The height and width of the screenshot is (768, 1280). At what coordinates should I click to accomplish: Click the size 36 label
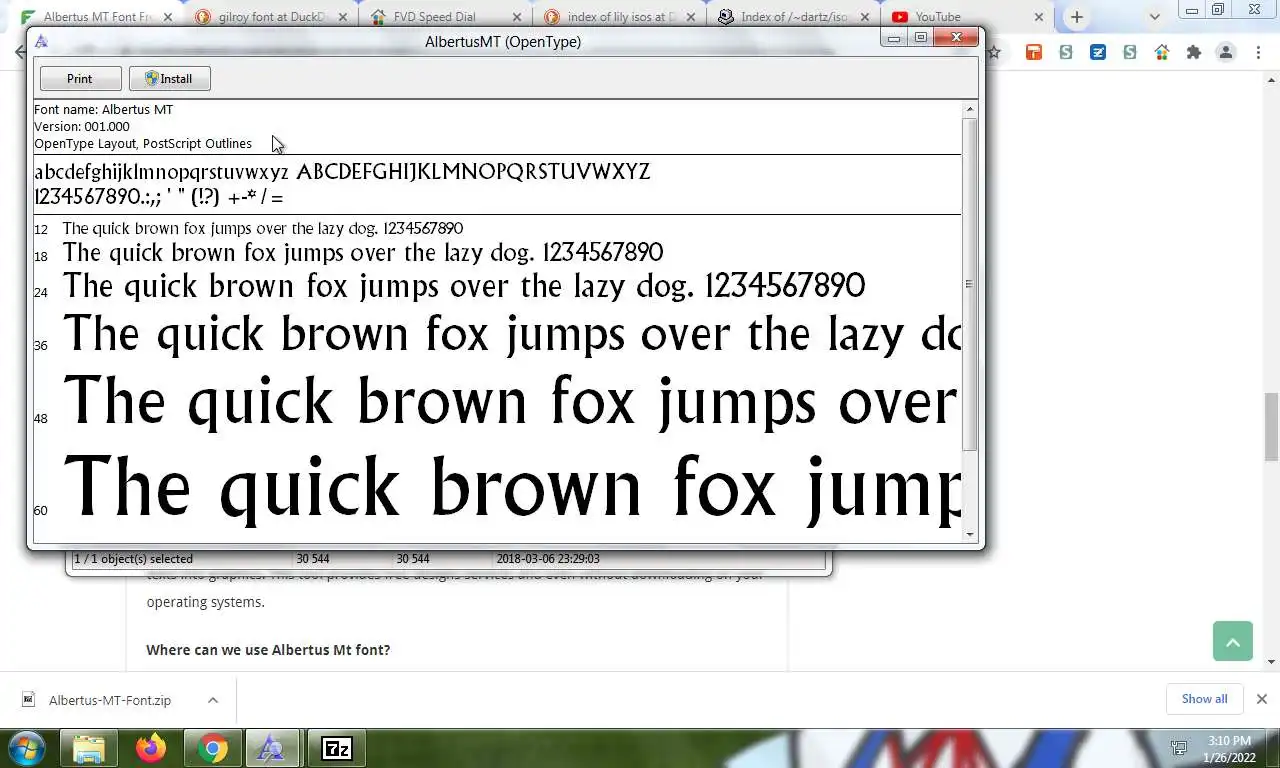pos(41,346)
